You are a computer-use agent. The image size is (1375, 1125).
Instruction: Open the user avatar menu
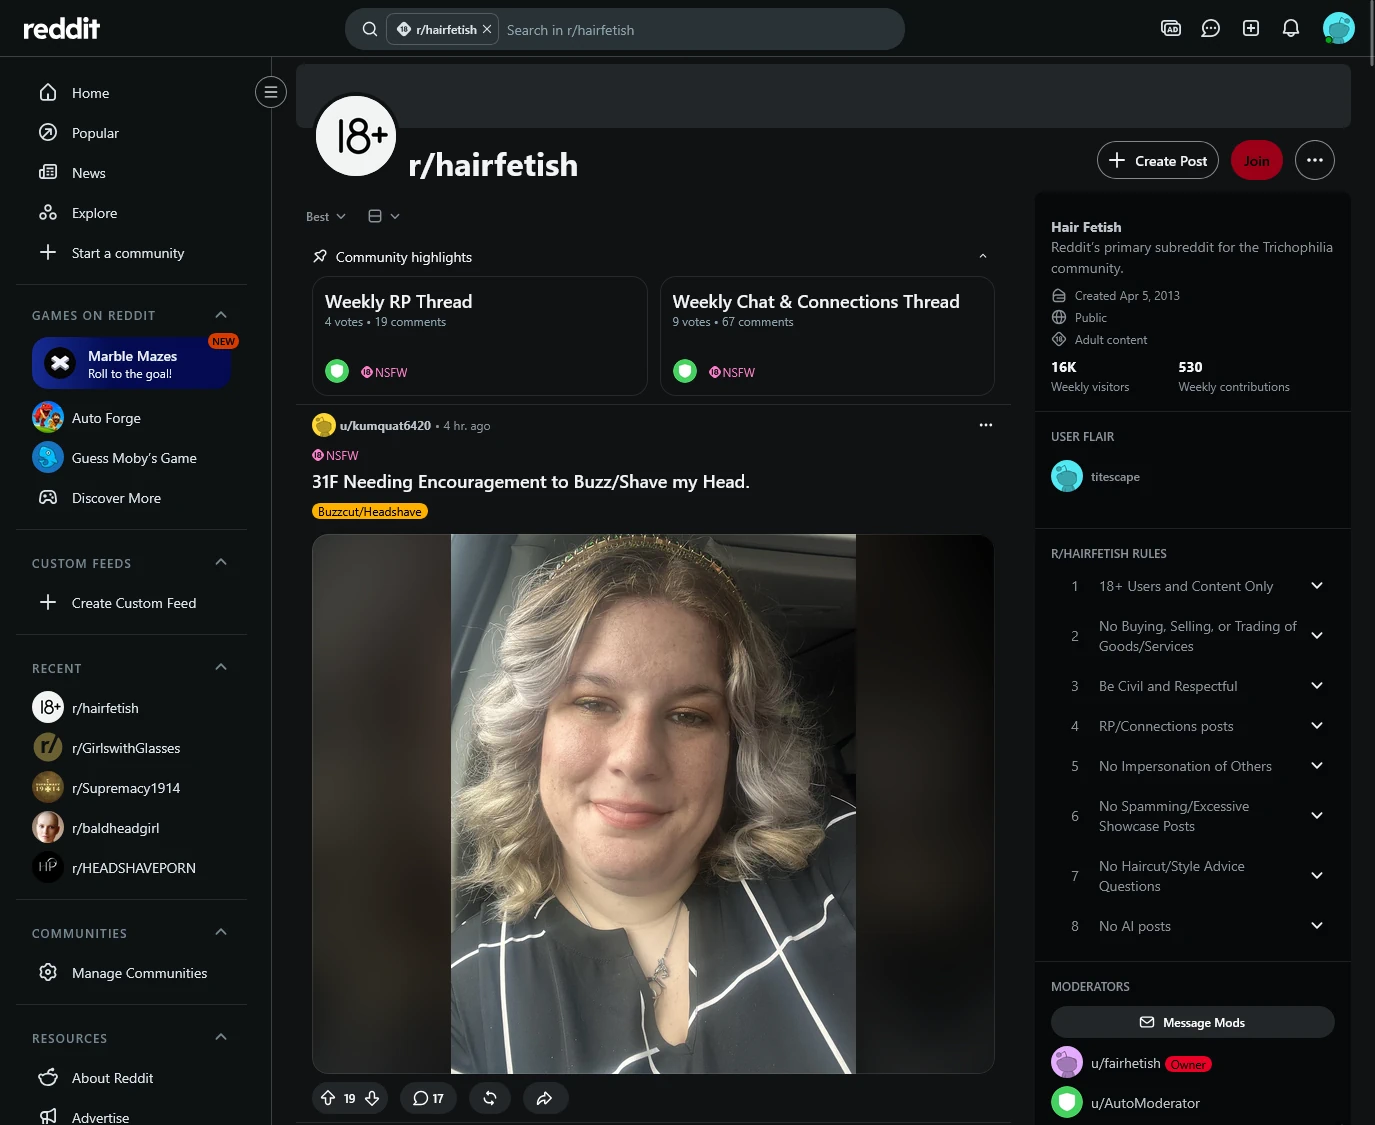click(x=1338, y=28)
